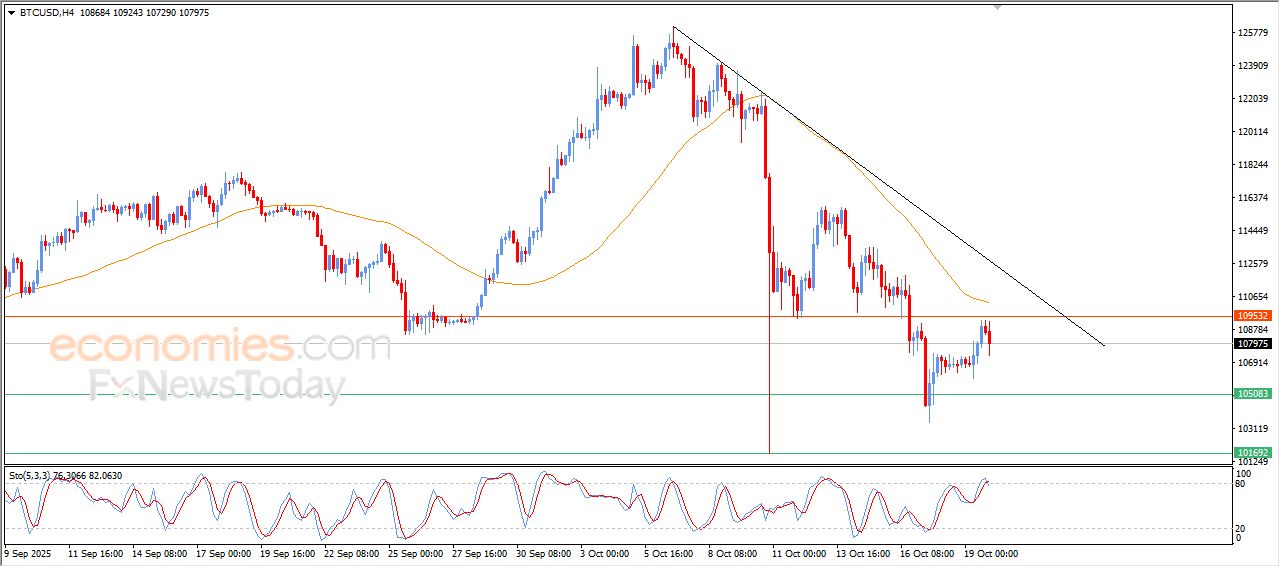Click the stochastic 80 level label
This screenshot has height=567, width=1280.
[1239, 484]
